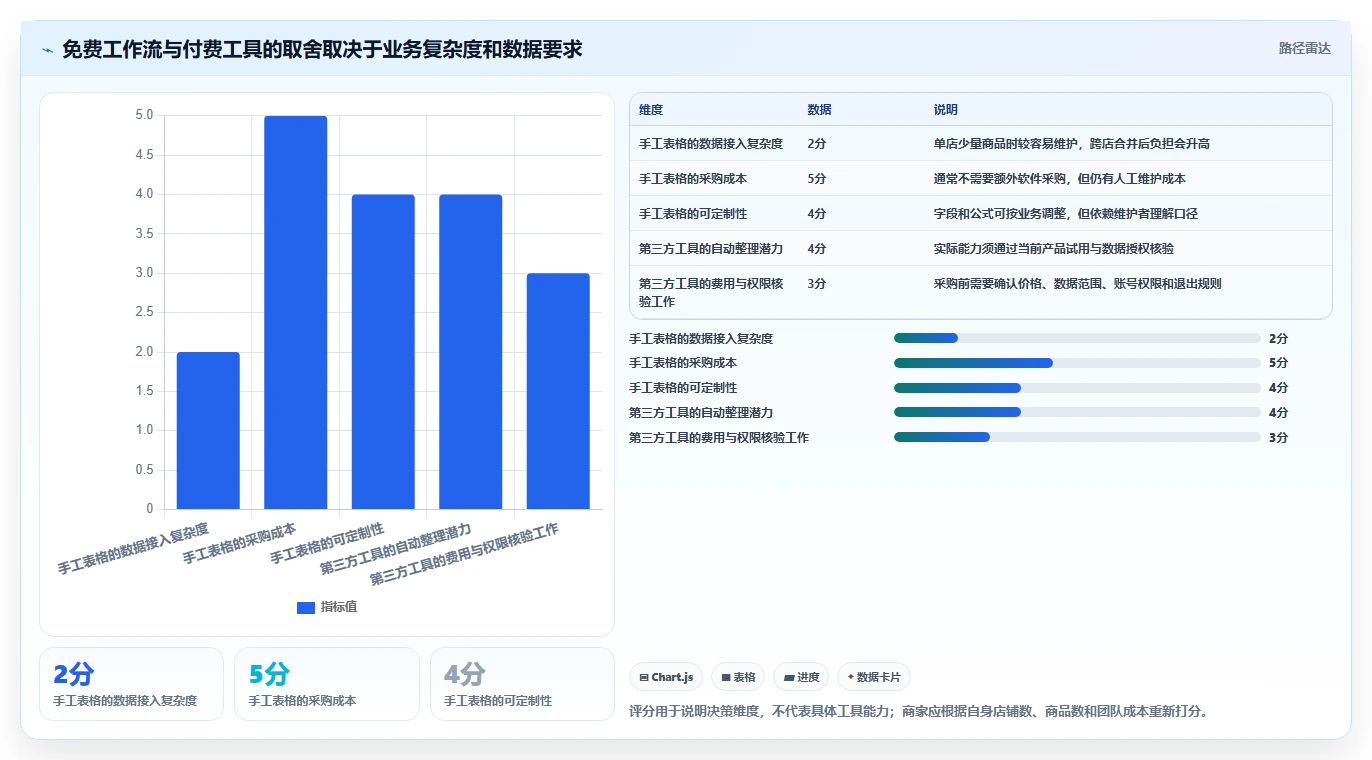Click progress bar for 第三方工具的费用与权限核验工作
Image resolution: width=1372 pixels, height=760 pixels.
tap(1077, 437)
